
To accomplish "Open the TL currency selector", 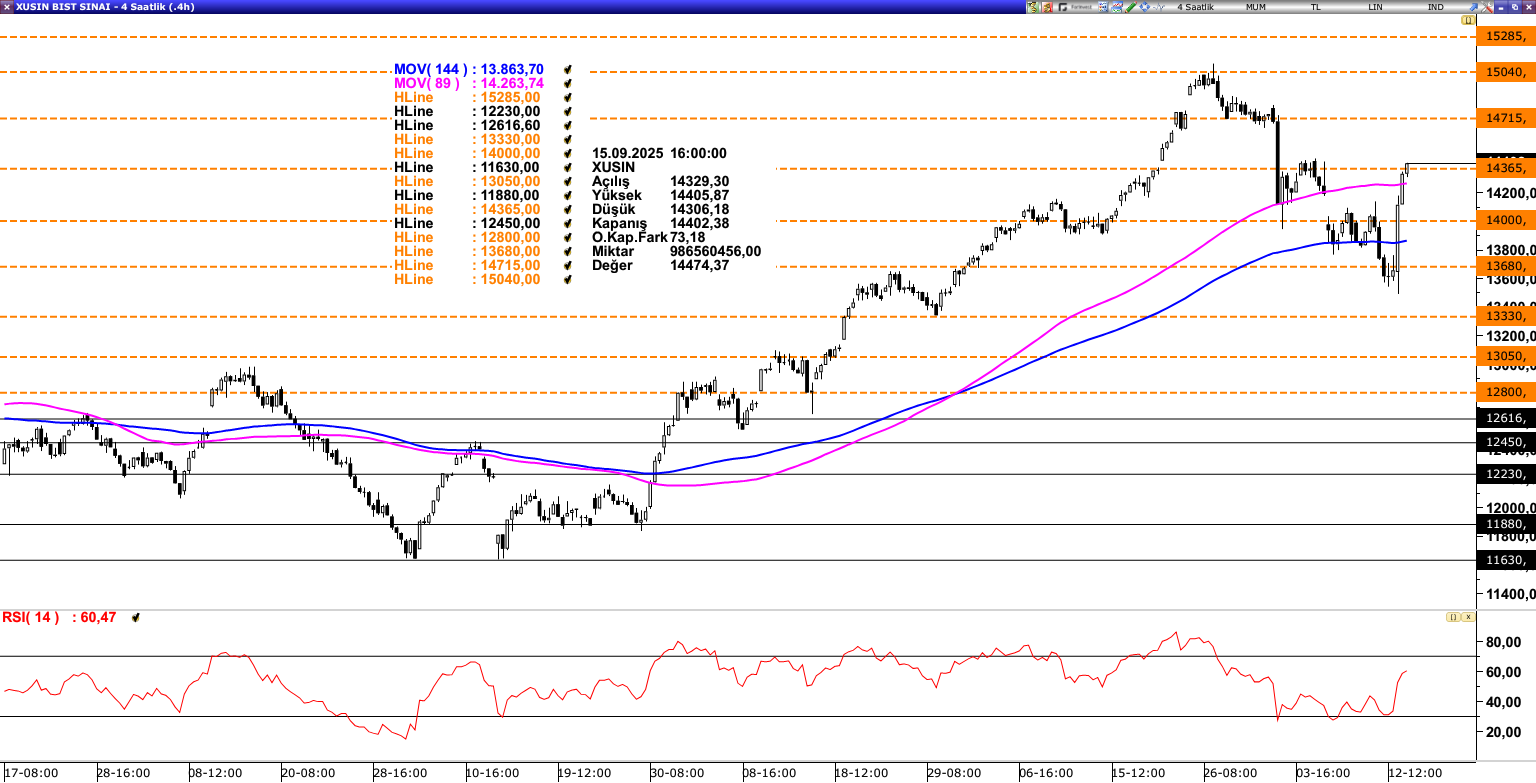I will pos(1316,7).
